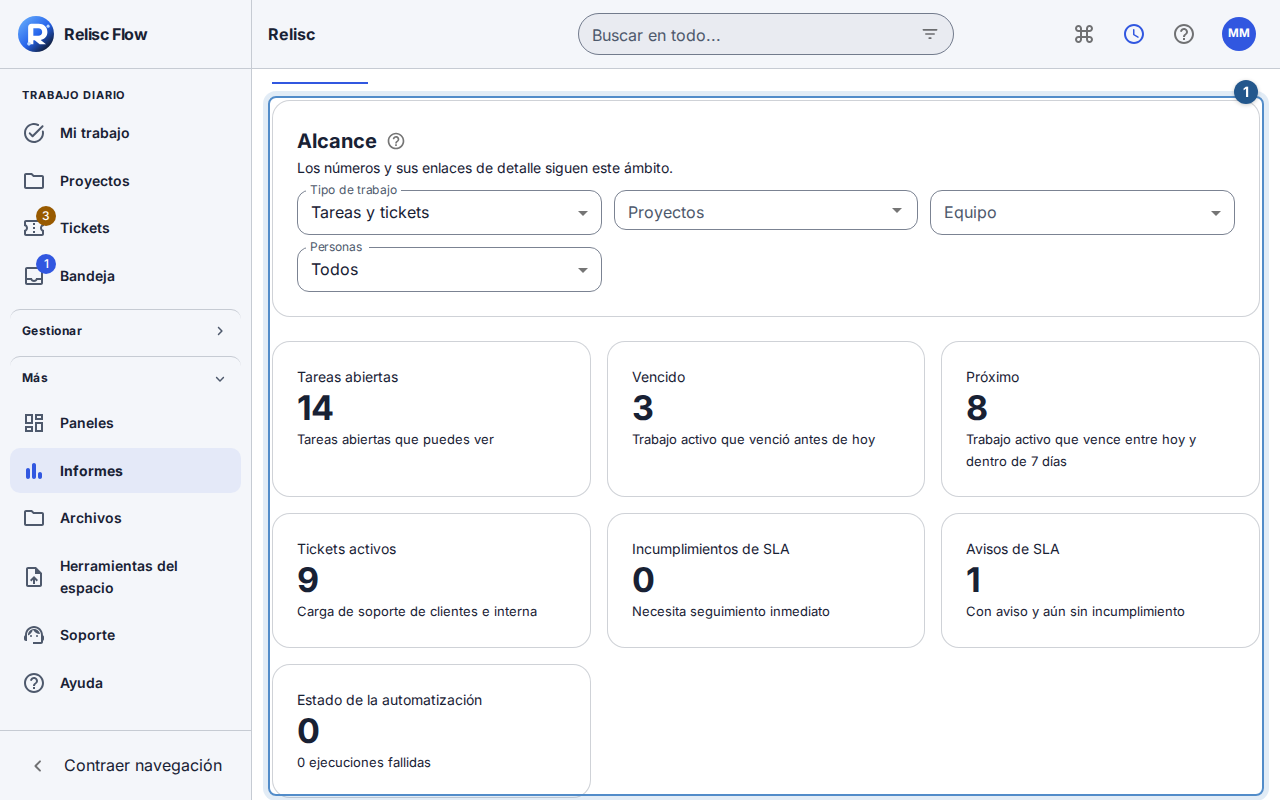Click the Bandeja inbox icon
This screenshot has width=1280, height=800.
pos(34,276)
